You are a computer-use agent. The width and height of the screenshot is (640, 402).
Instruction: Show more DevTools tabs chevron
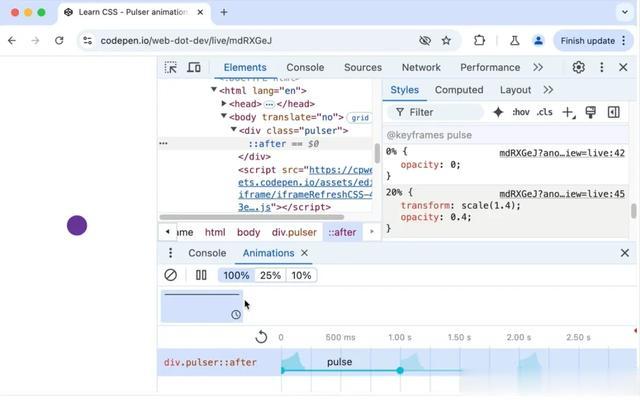[x=538, y=67]
